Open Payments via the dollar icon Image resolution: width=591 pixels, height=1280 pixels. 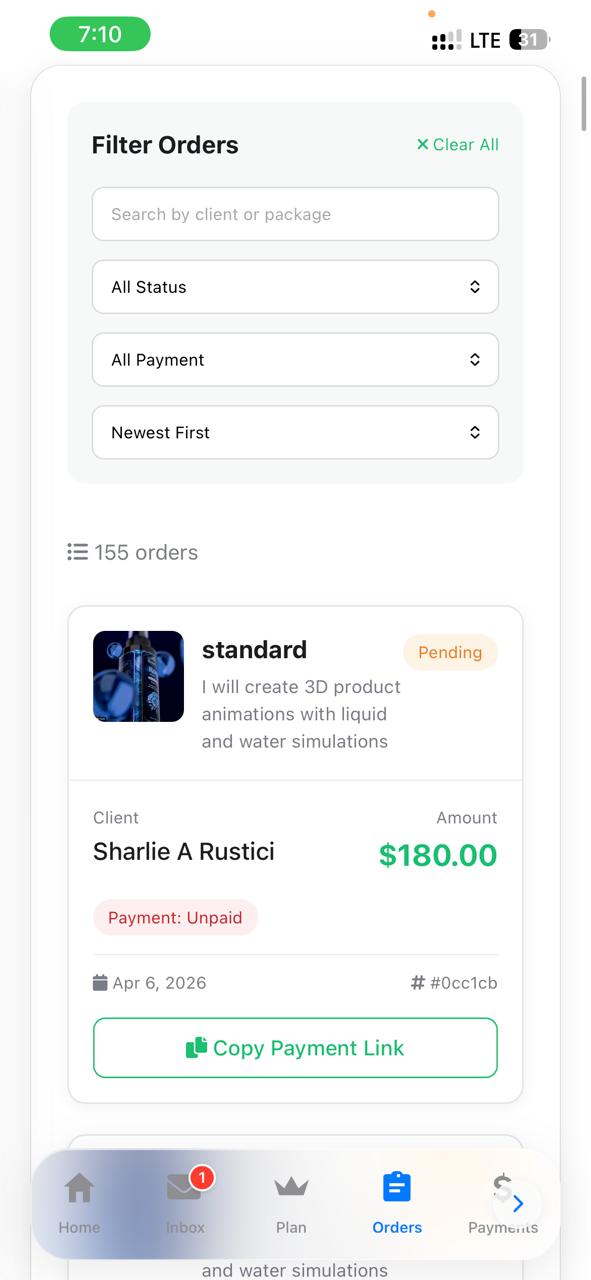(x=503, y=1188)
